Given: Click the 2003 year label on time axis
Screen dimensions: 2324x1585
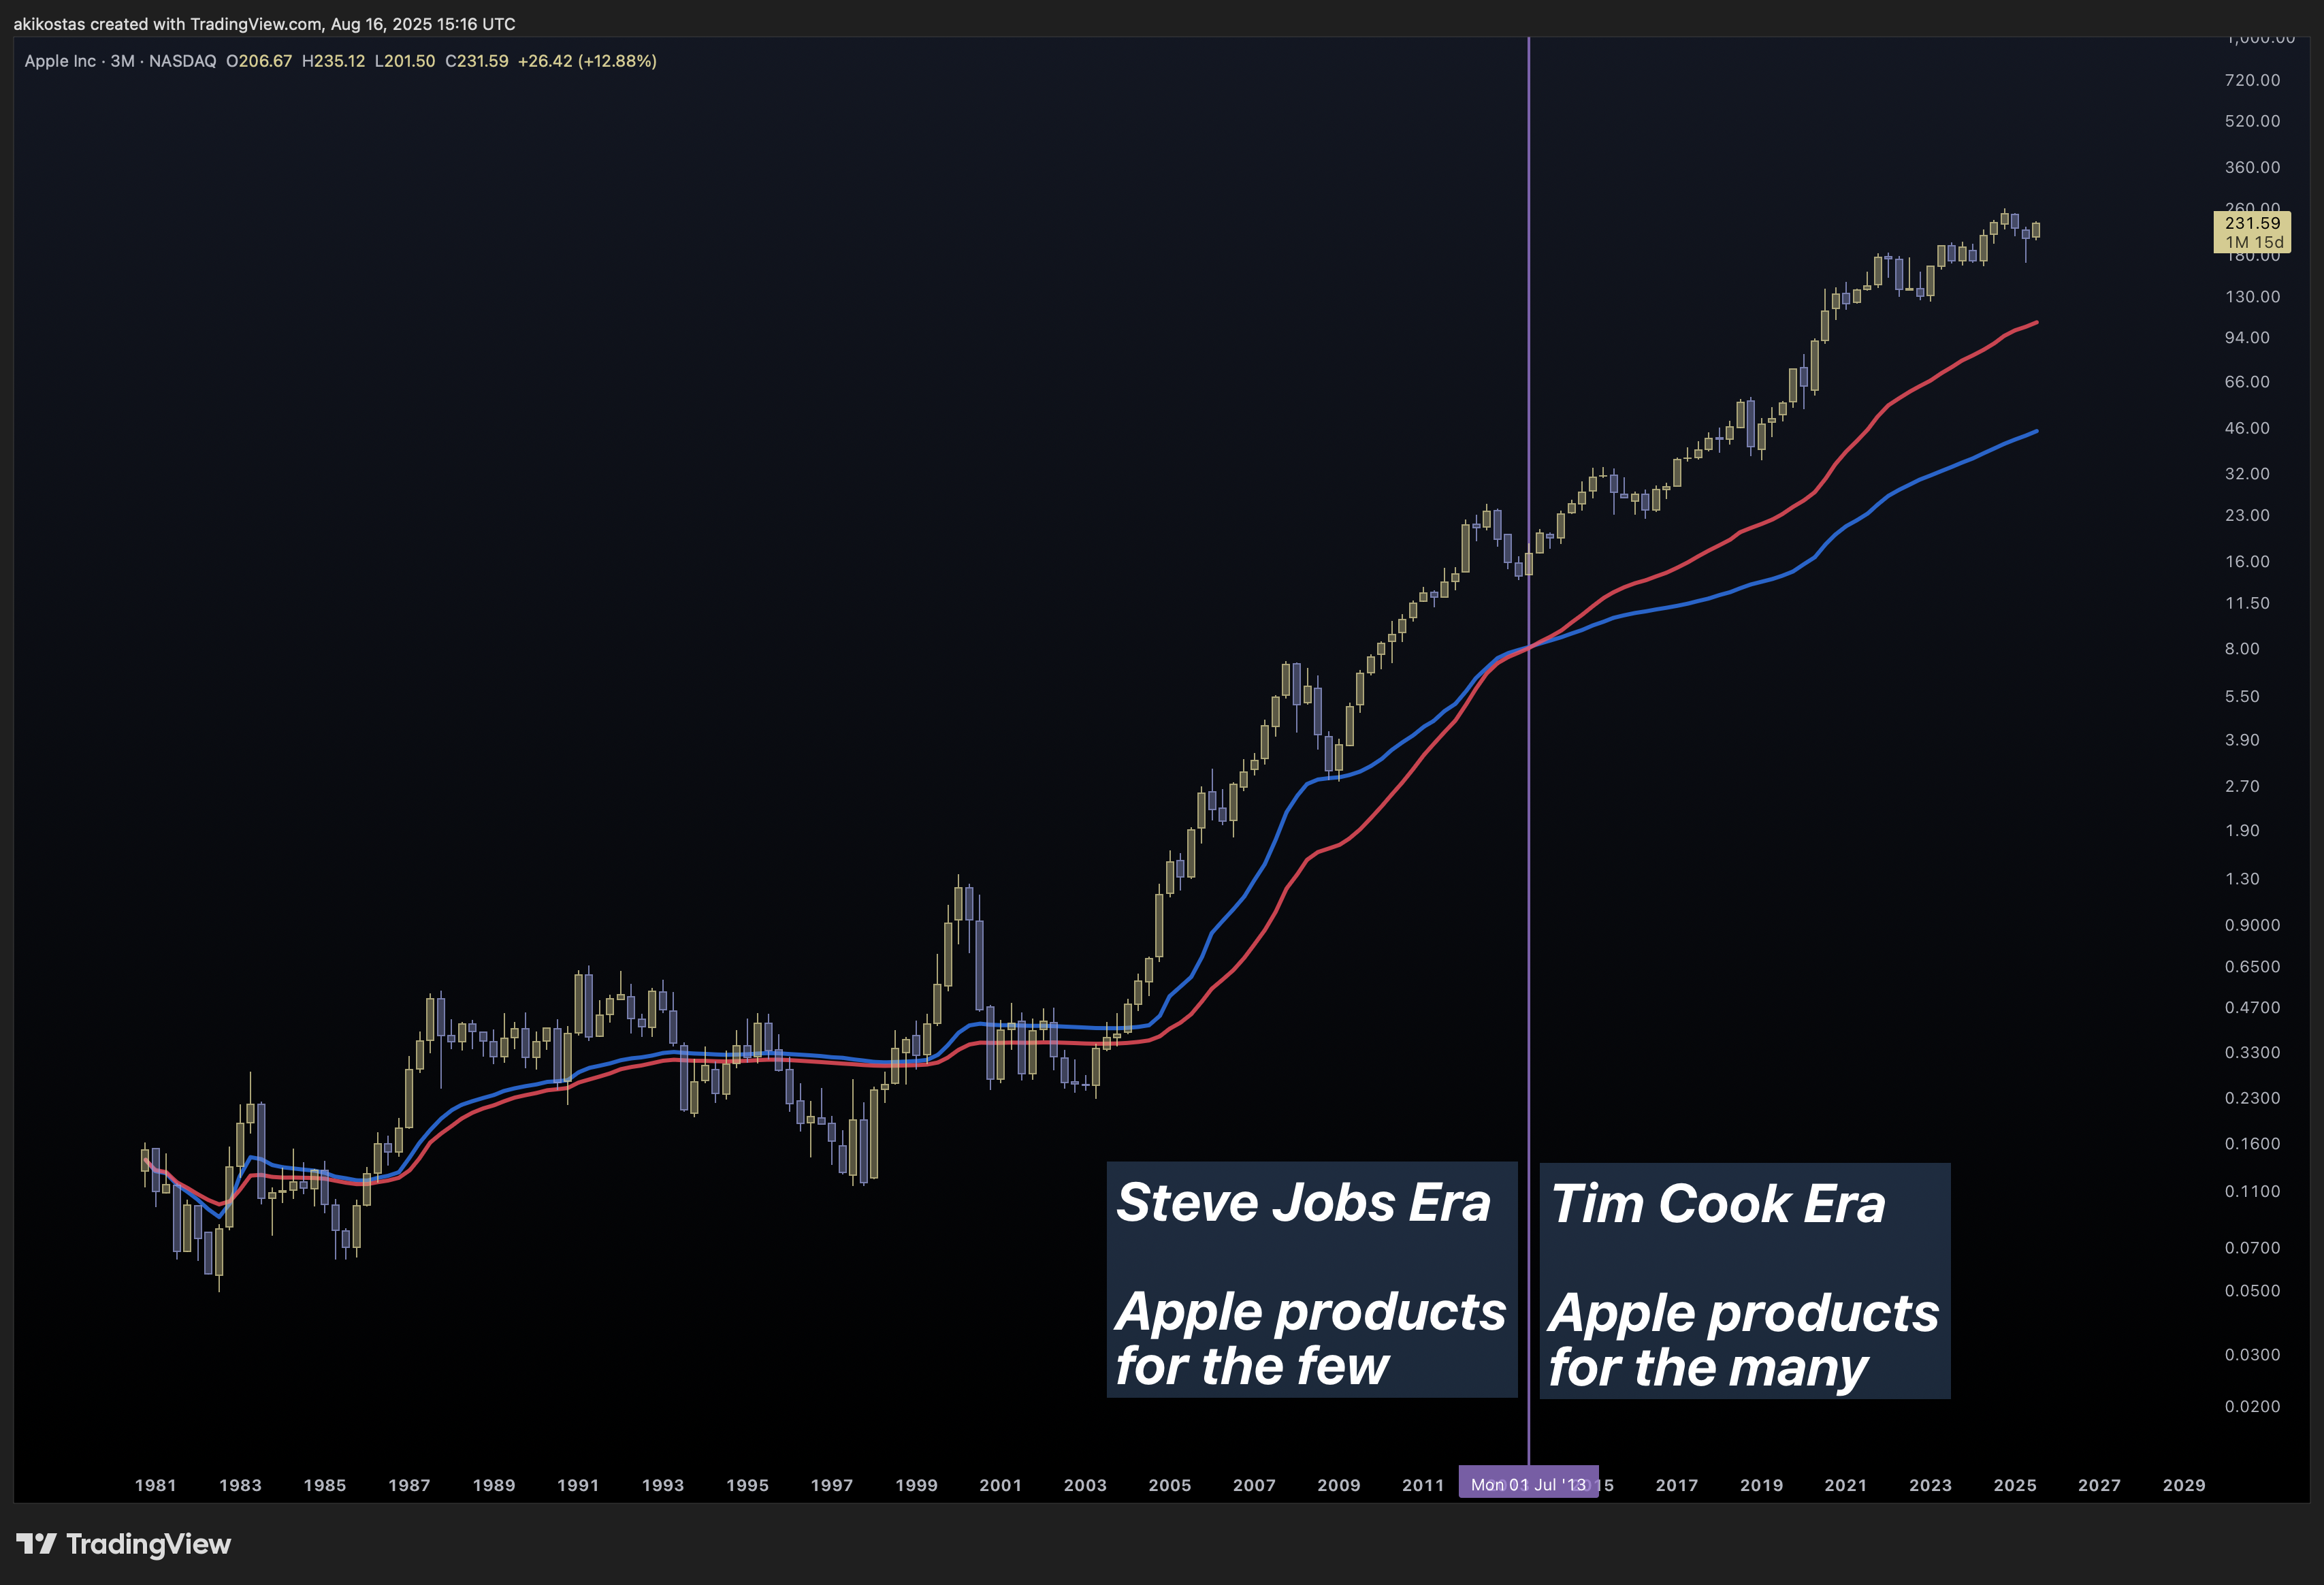Looking at the screenshot, I should 1085,1486.
